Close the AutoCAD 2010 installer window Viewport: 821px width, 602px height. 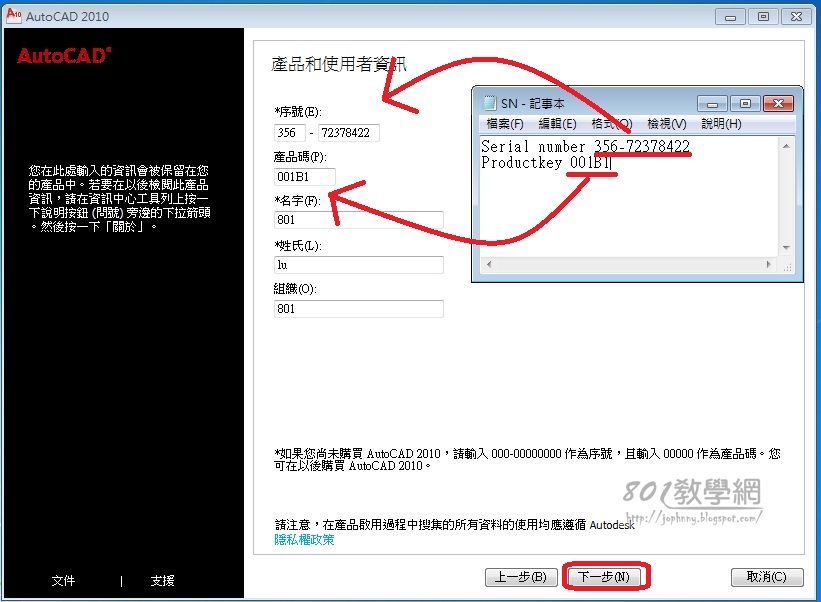(x=796, y=17)
